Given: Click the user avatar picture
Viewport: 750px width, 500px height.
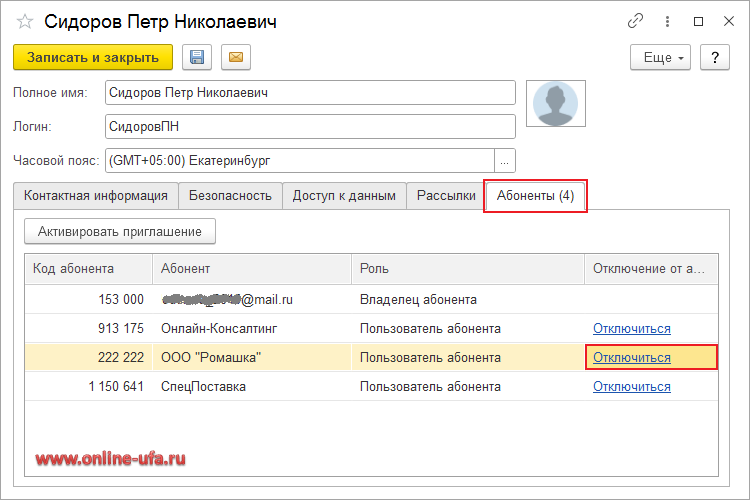Looking at the screenshot, I should point(555,104).
